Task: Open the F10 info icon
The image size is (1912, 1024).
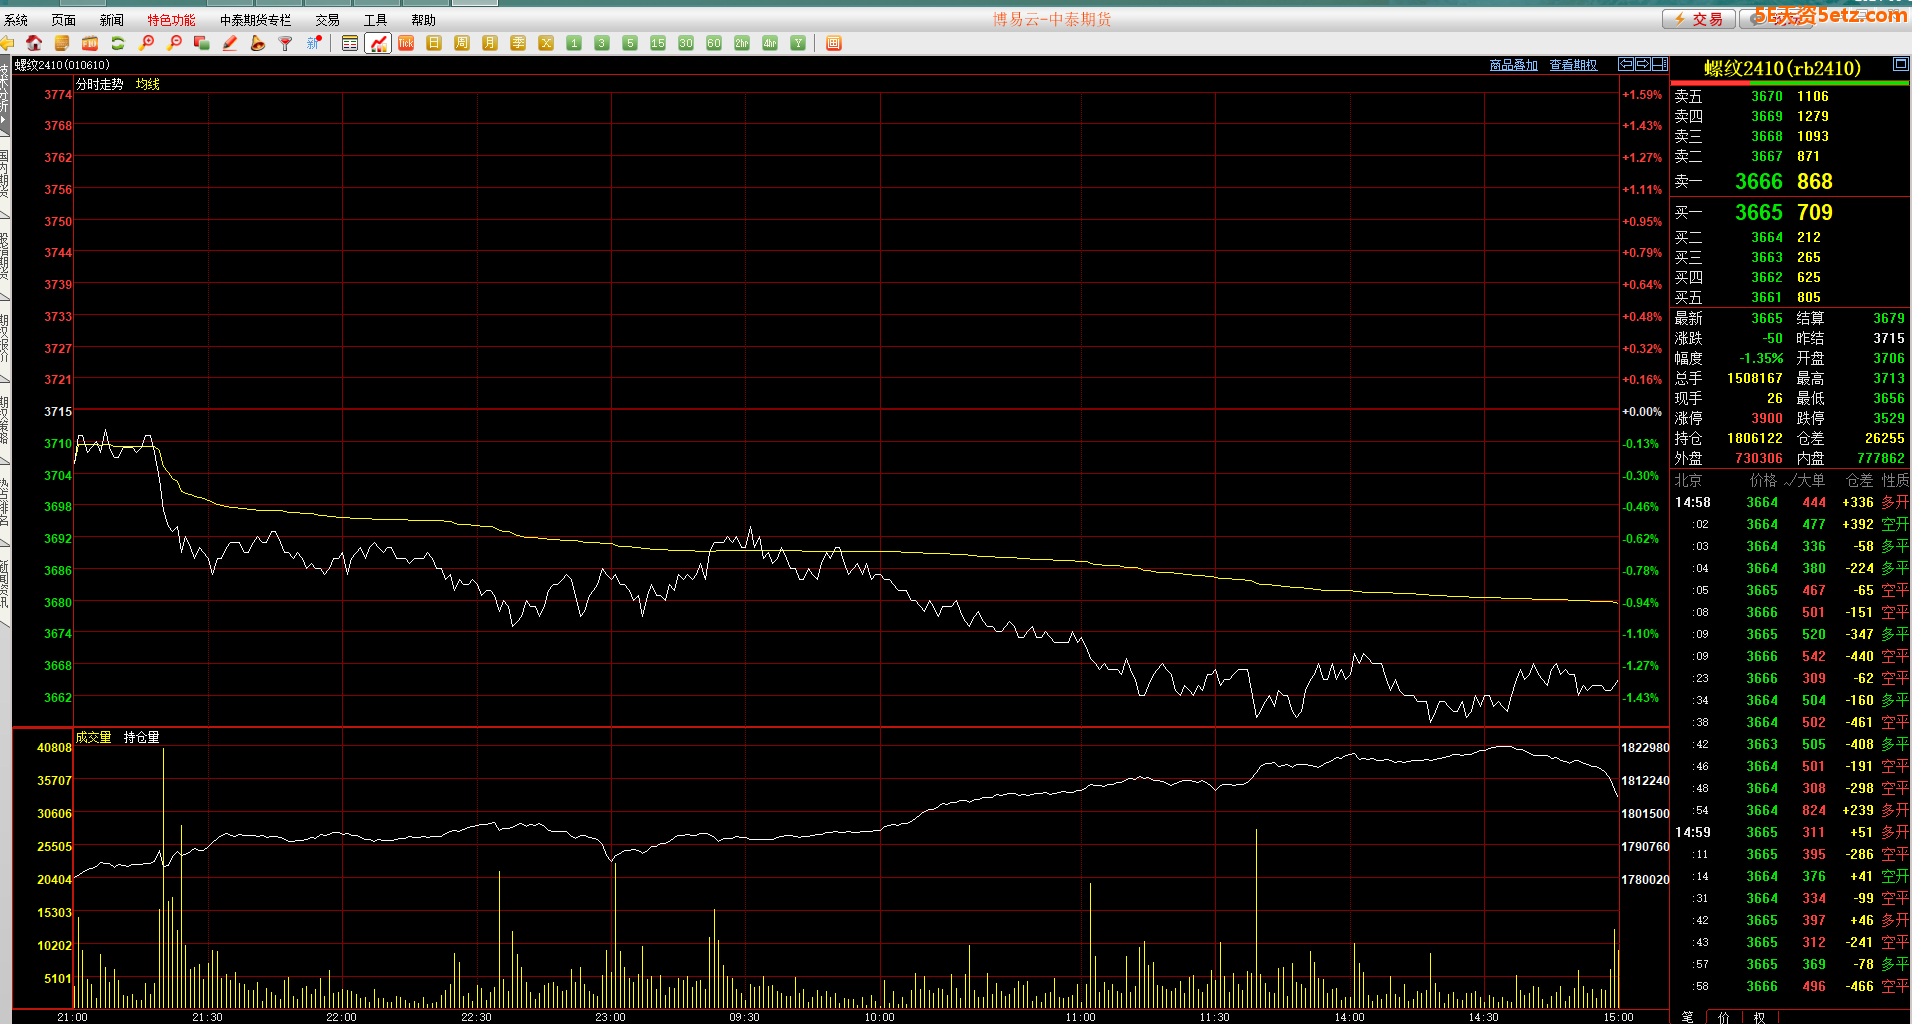Action: 90,43
